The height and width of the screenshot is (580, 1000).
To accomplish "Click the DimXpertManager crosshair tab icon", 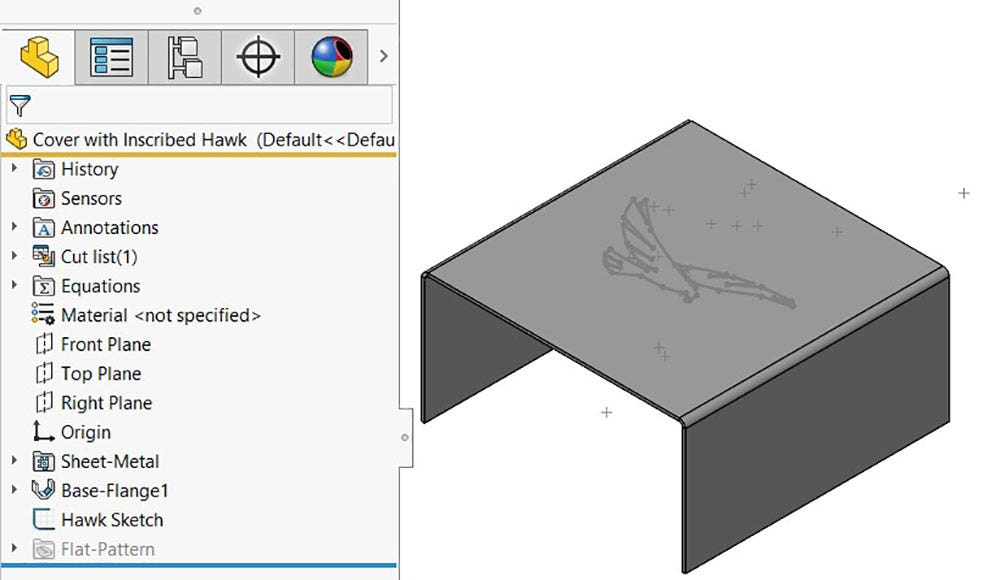I will (x=257, y=58).
